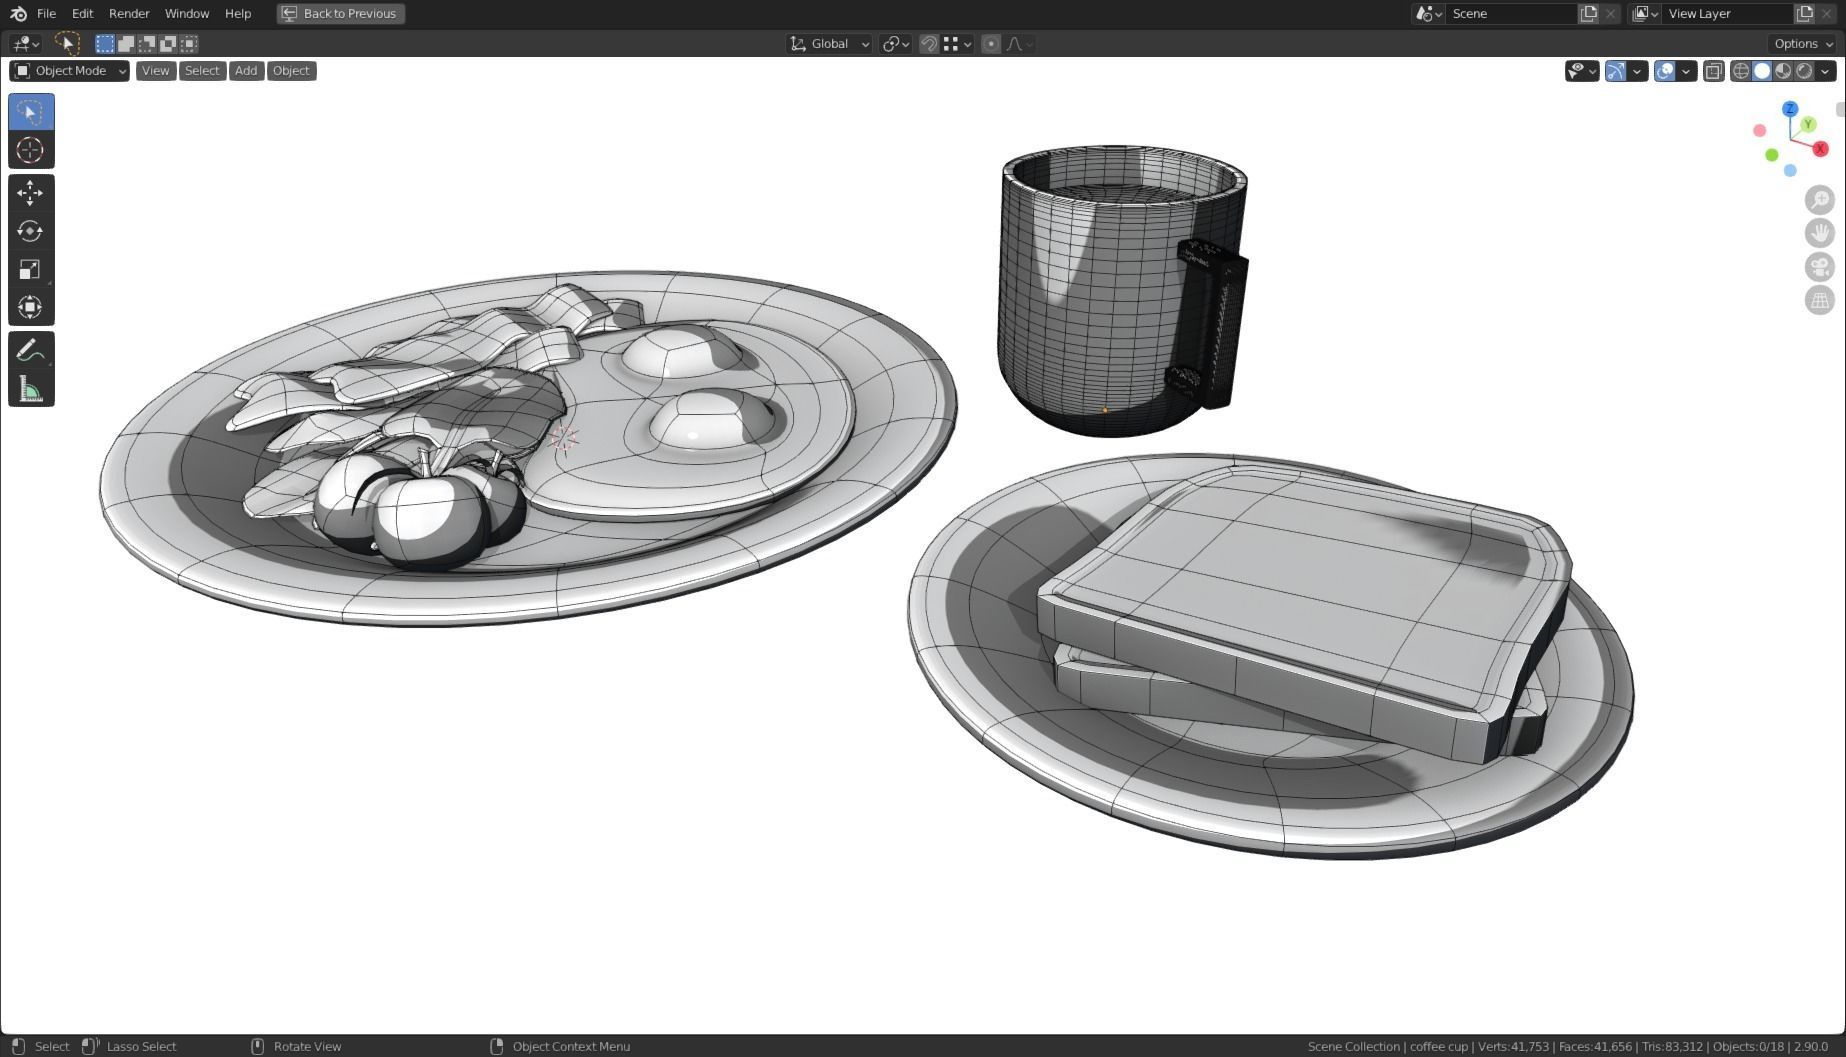This screenshot has width=1846, height=1057.
Task: Open proportional falloff dropdown
Action: [x=1019, y=44]
